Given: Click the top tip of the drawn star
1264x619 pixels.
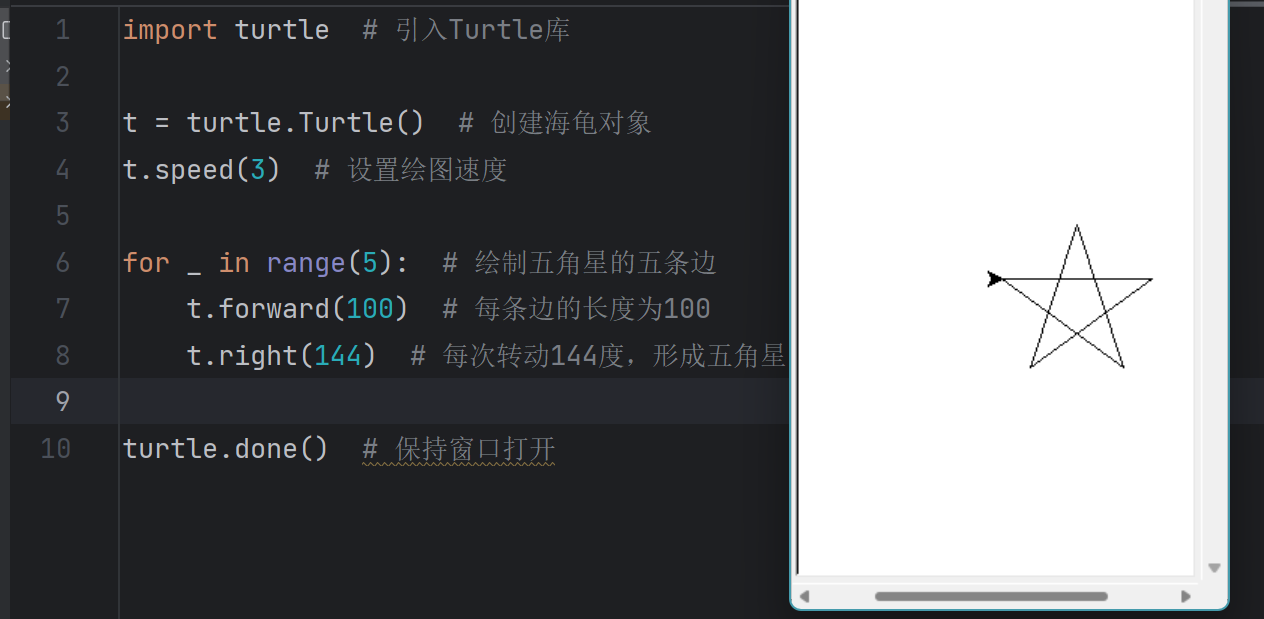Looking at the screenshot, I should tap(1077, 227).
